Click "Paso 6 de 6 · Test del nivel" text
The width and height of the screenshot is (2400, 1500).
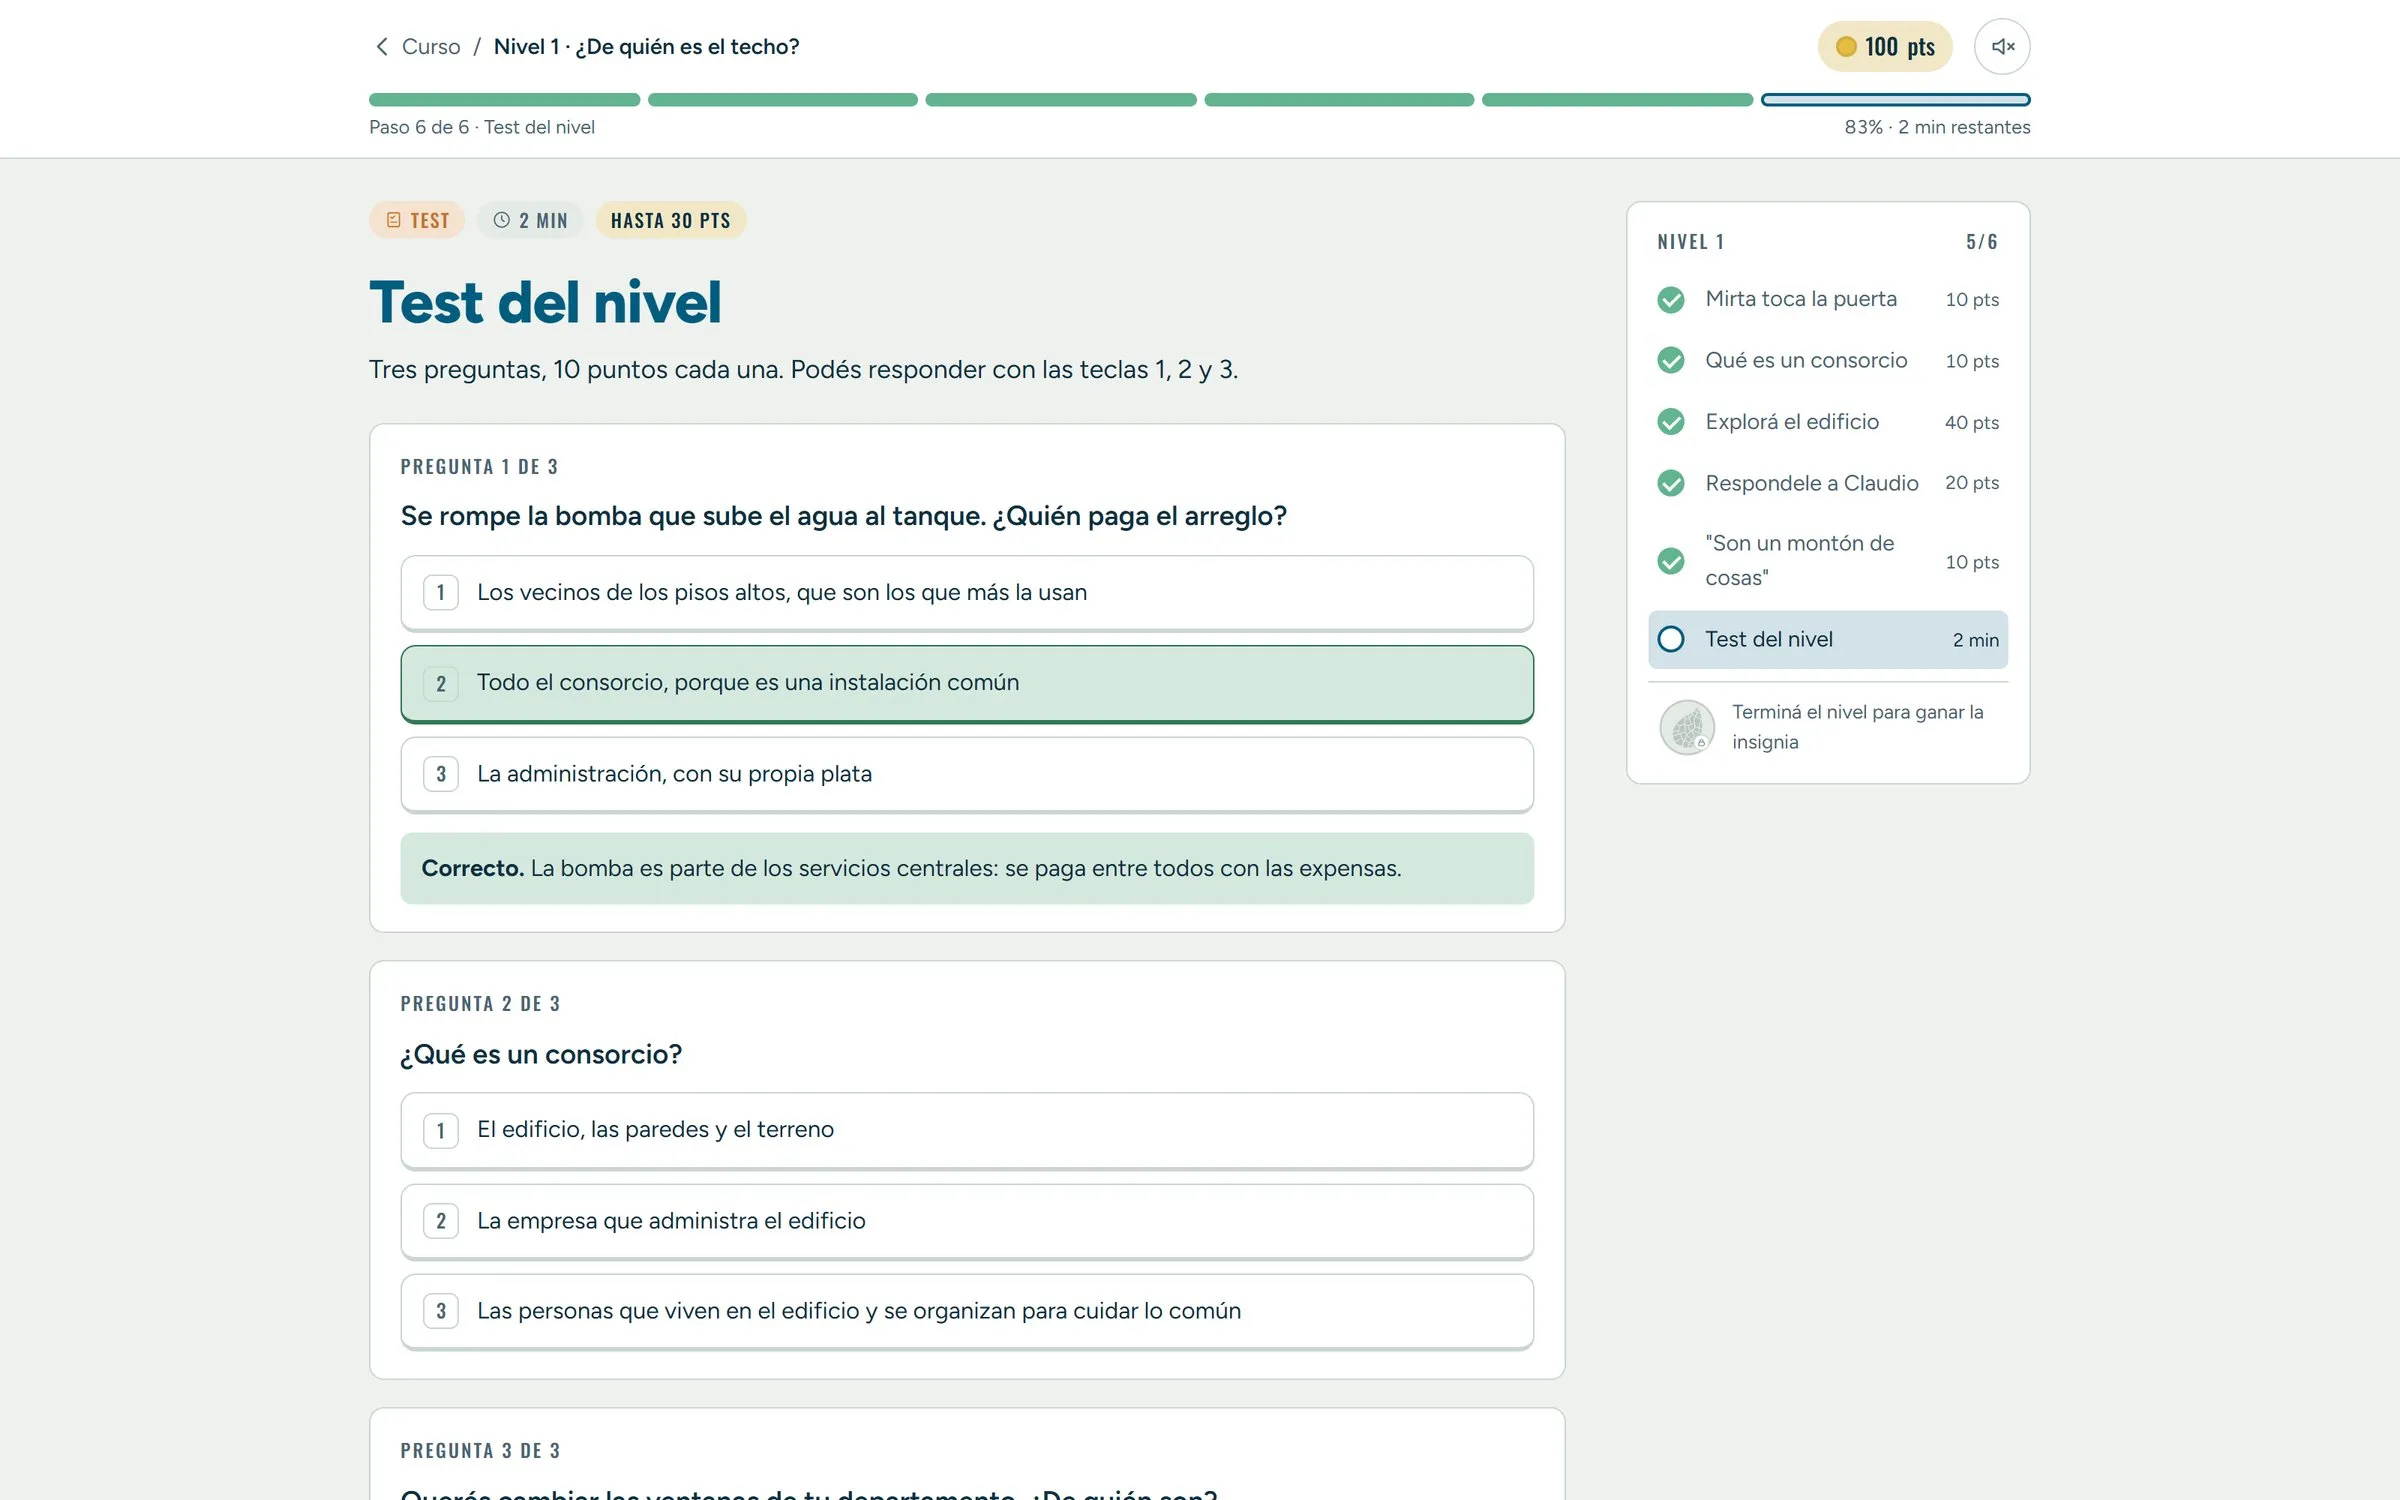482,128
